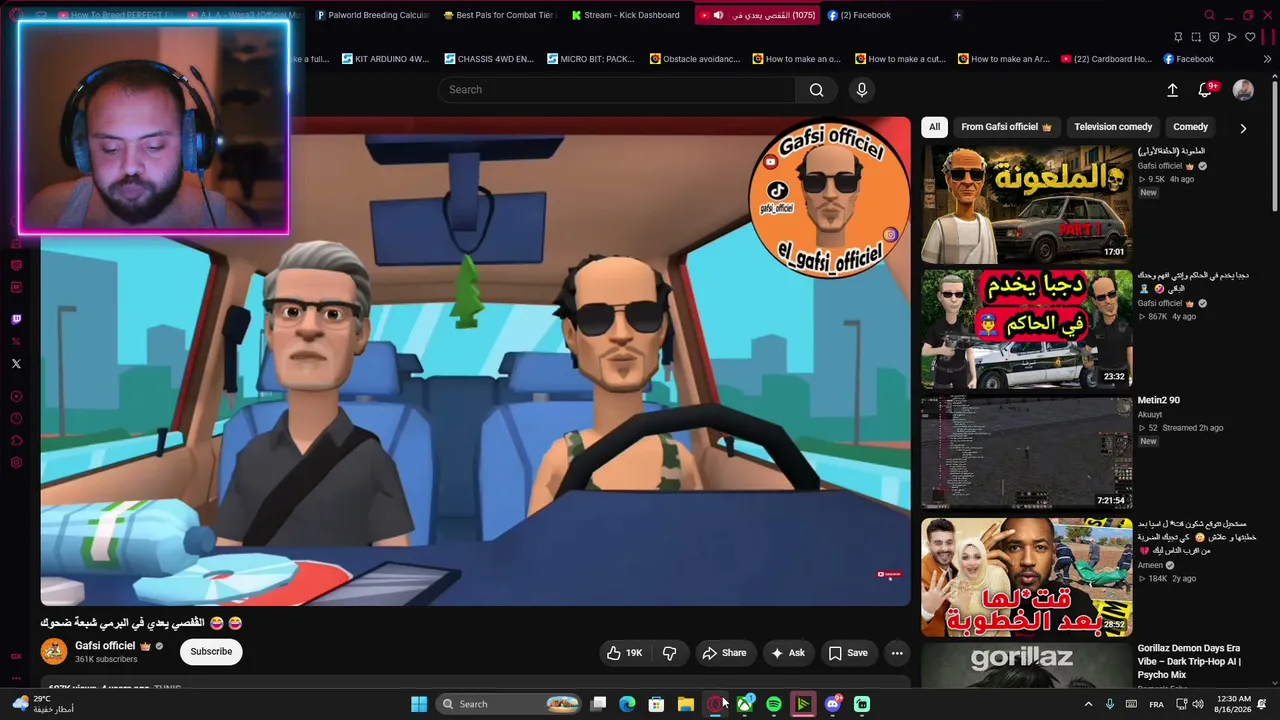Open the Facebook bookmark in bookmarks bar
This screenshot has width=1280, height=720.
(x=1188, y=59)
